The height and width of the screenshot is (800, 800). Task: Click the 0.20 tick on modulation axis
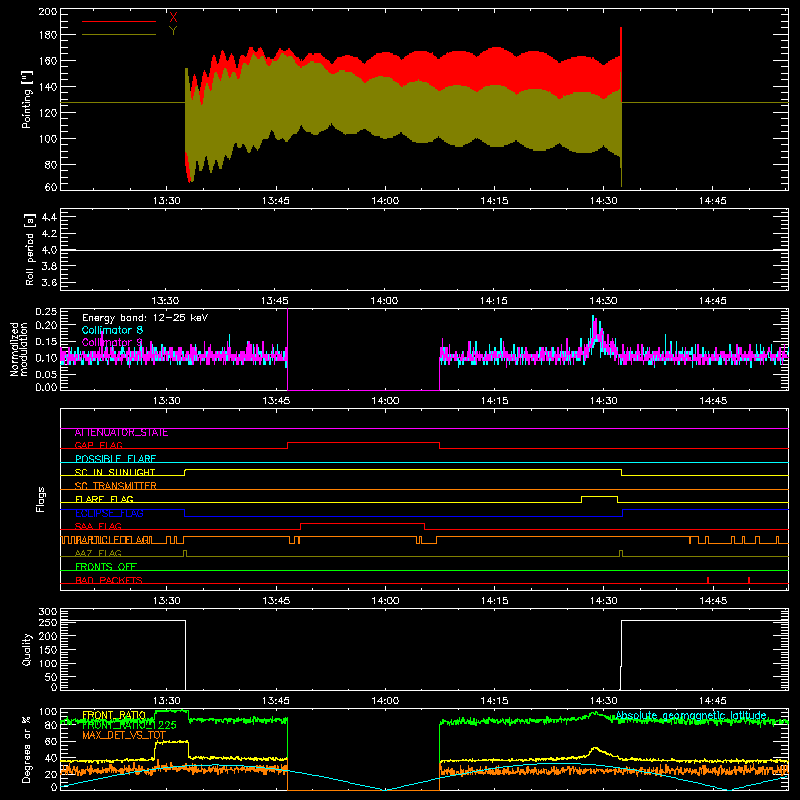46,325
